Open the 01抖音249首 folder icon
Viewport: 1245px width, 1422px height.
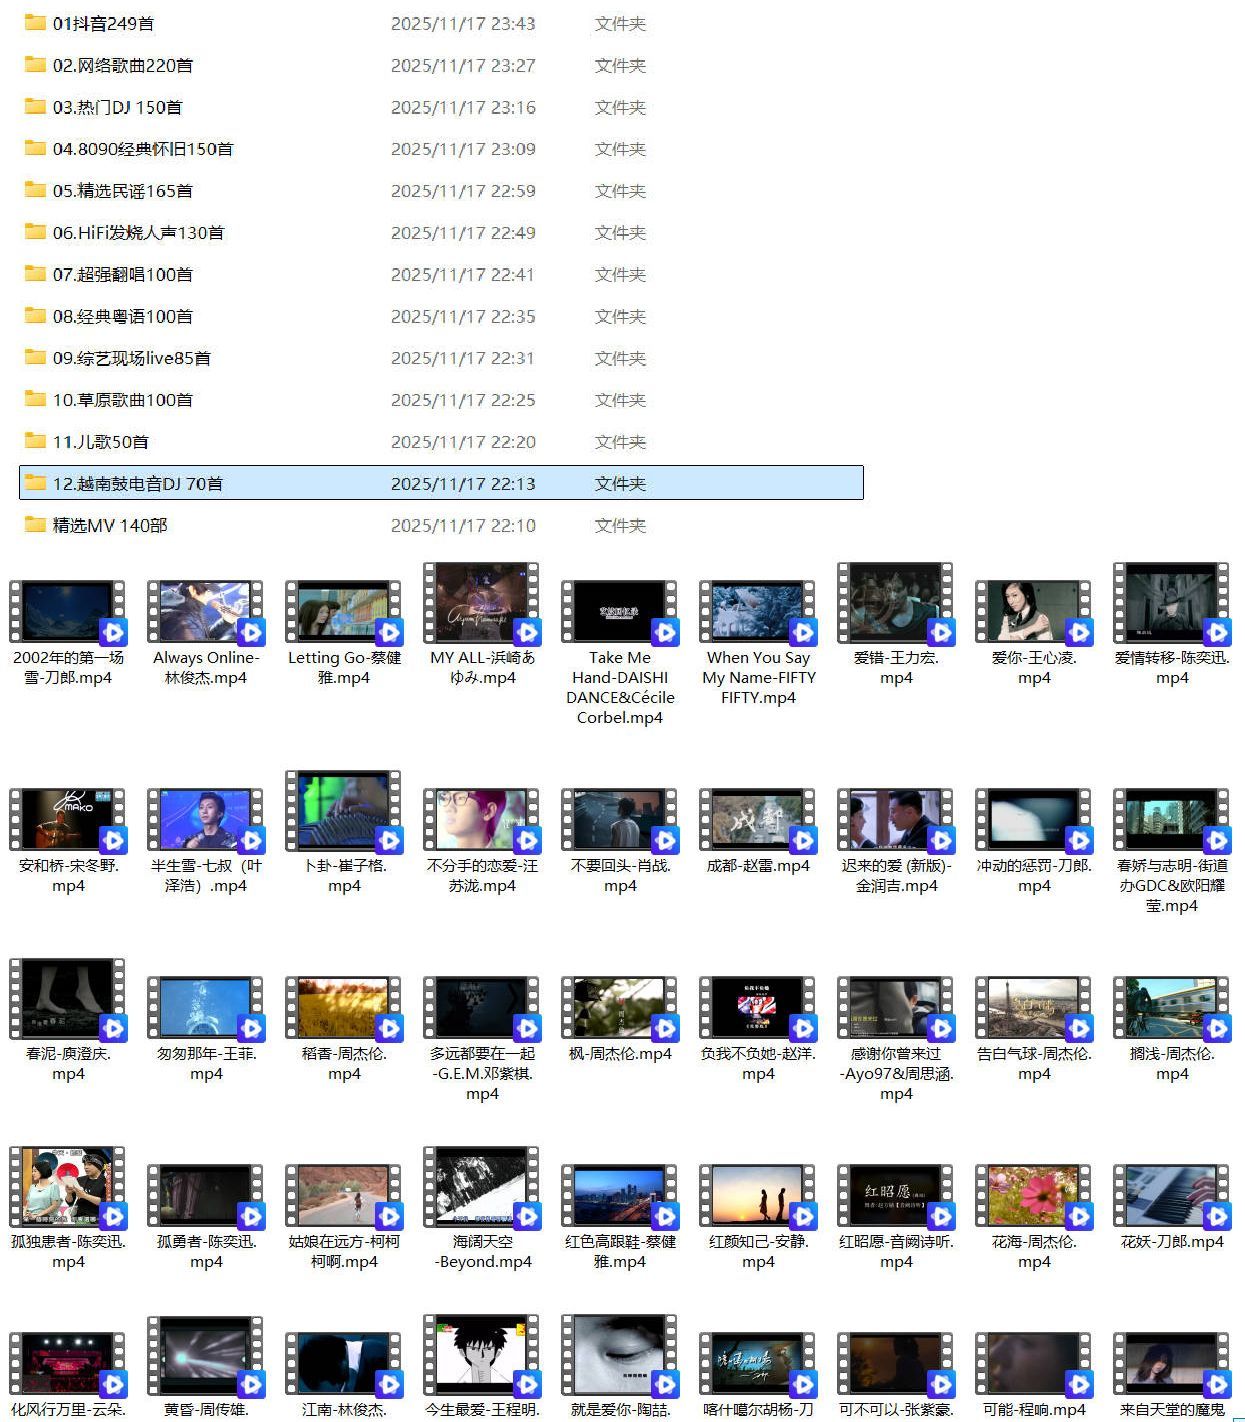click(x=35, y=23)
